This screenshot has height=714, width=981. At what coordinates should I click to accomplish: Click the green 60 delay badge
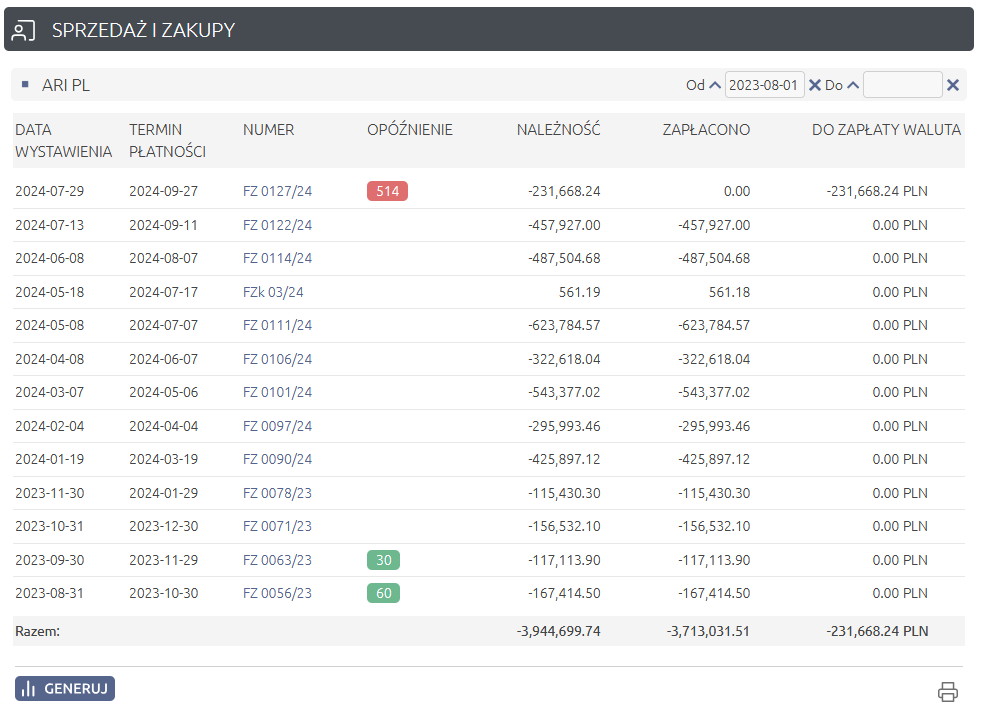click(383, 593)
